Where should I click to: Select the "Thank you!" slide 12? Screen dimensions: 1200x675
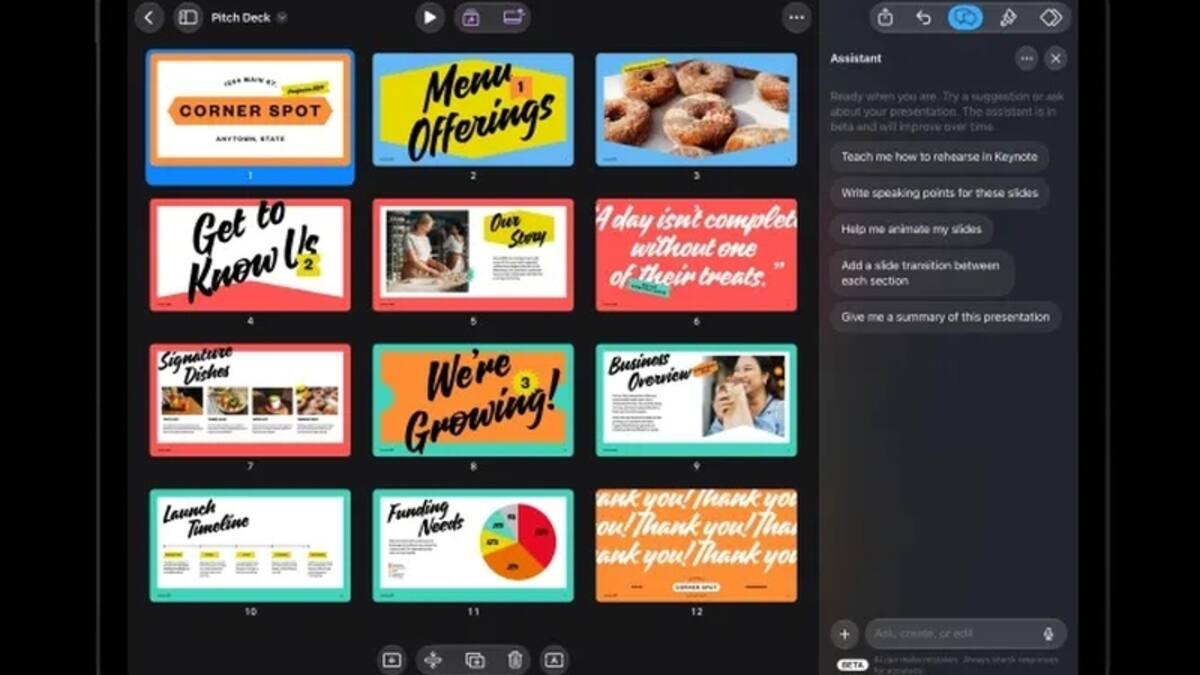696,545
